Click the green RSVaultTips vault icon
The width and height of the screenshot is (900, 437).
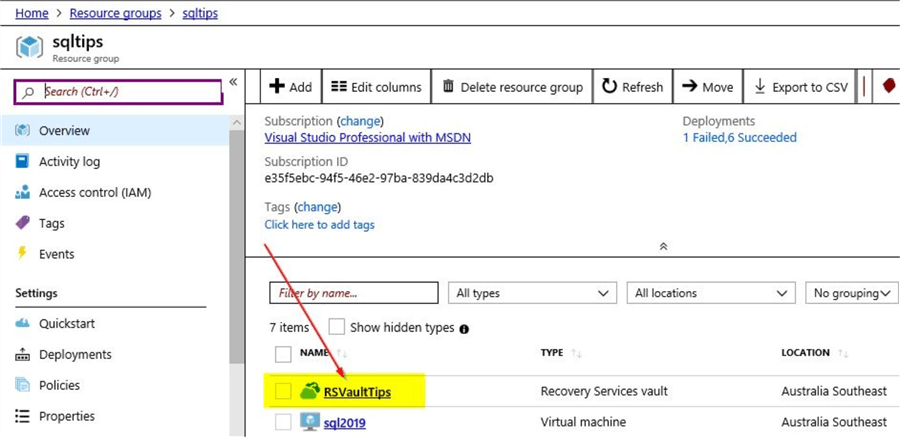pos(310,392)
